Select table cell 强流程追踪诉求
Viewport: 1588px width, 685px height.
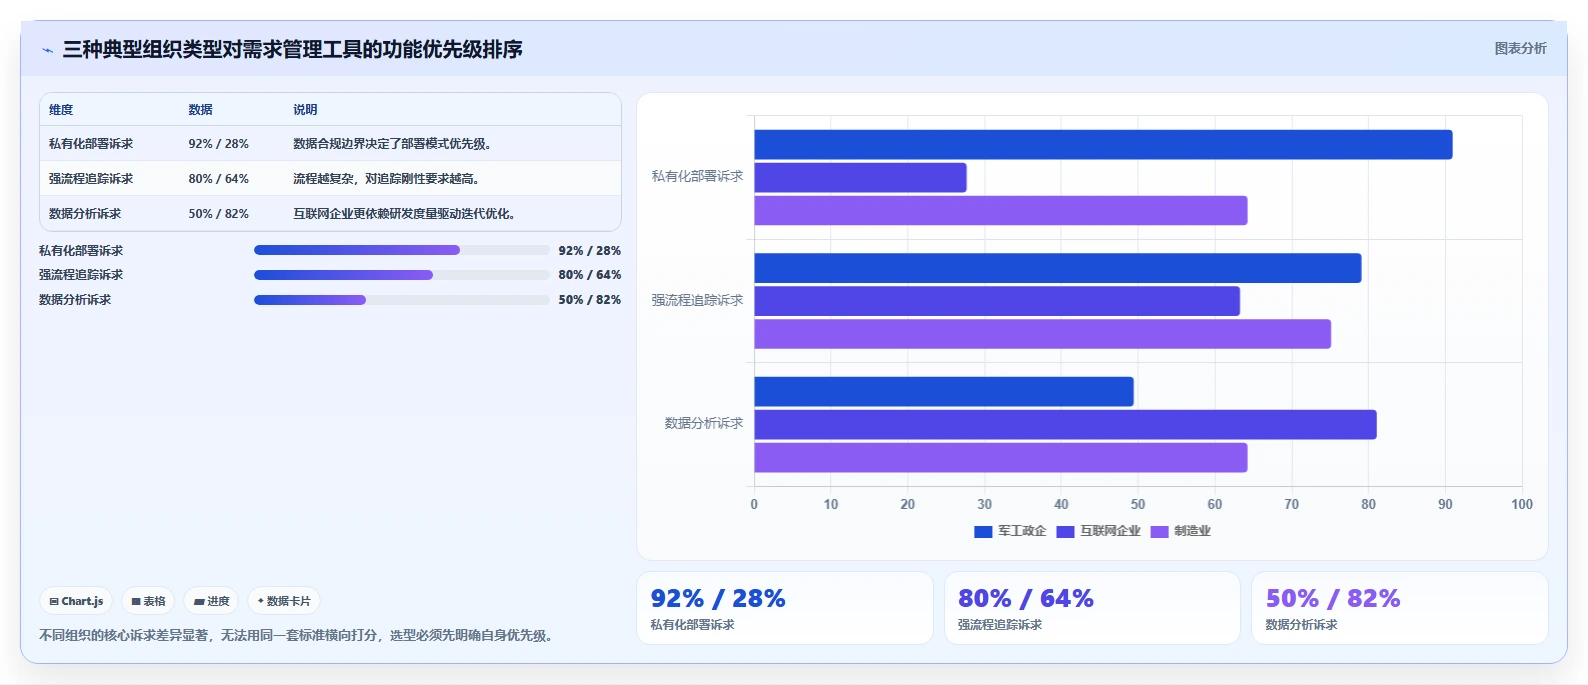pyautogui.click(x=91, y=179)
